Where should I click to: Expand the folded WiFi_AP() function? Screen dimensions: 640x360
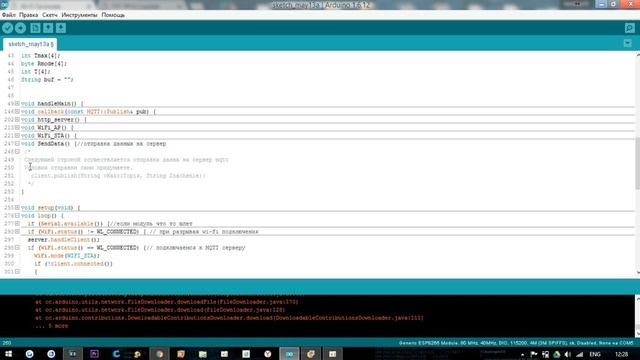(x=18, y=127)
